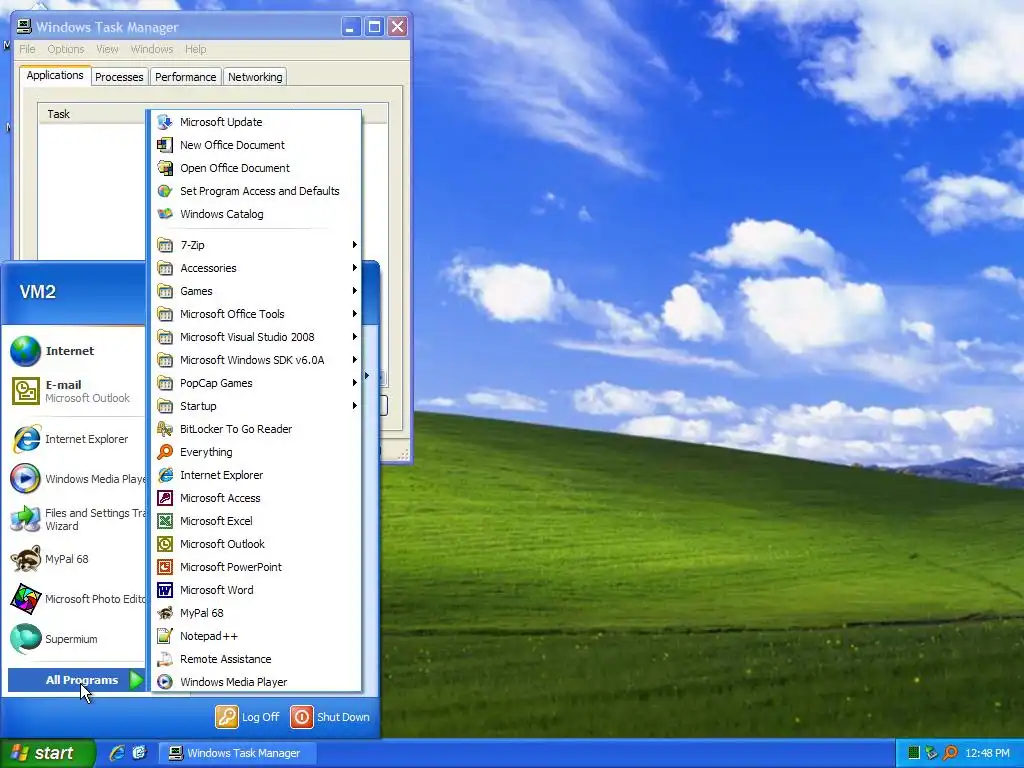Open Set Program Access and Defaults
The height and width of the screenshot is (768, 1024).
point(256,191)
